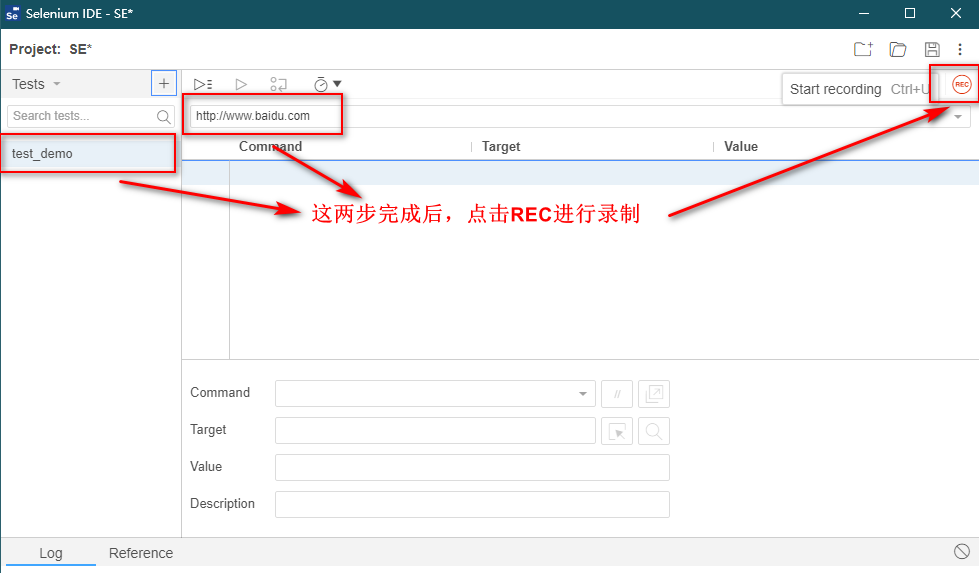The width and height of the screenshot is (979, 573).
Task: Toggle enable/disable command comment button
Action: 617,394
